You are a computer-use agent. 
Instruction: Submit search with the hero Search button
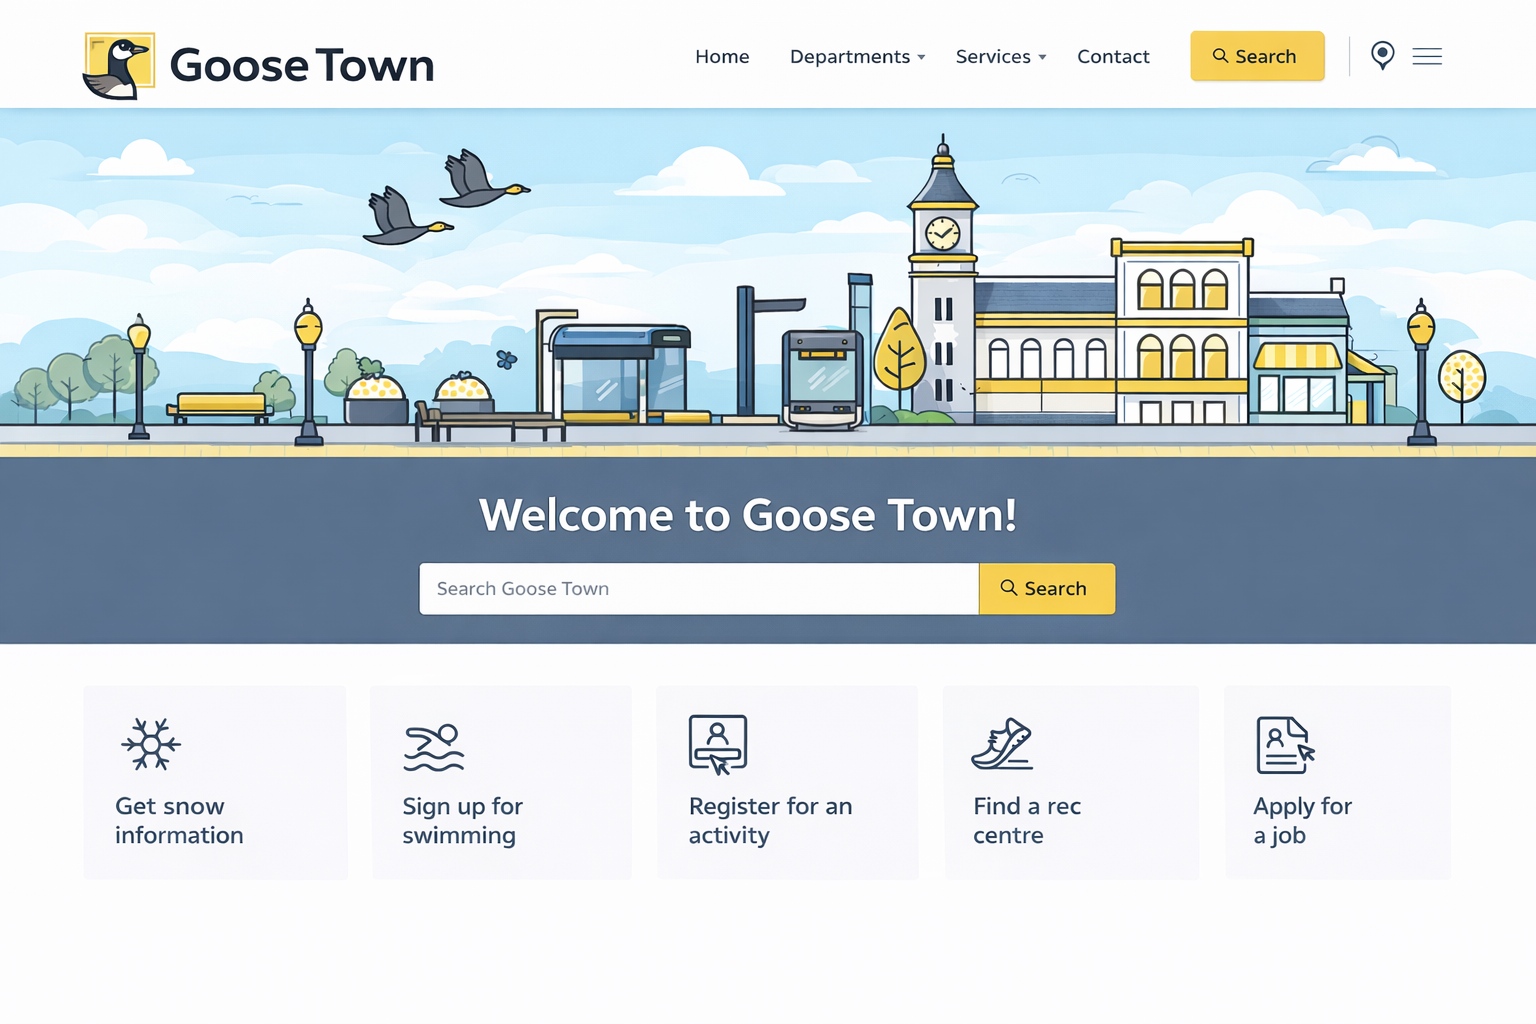1046,589
